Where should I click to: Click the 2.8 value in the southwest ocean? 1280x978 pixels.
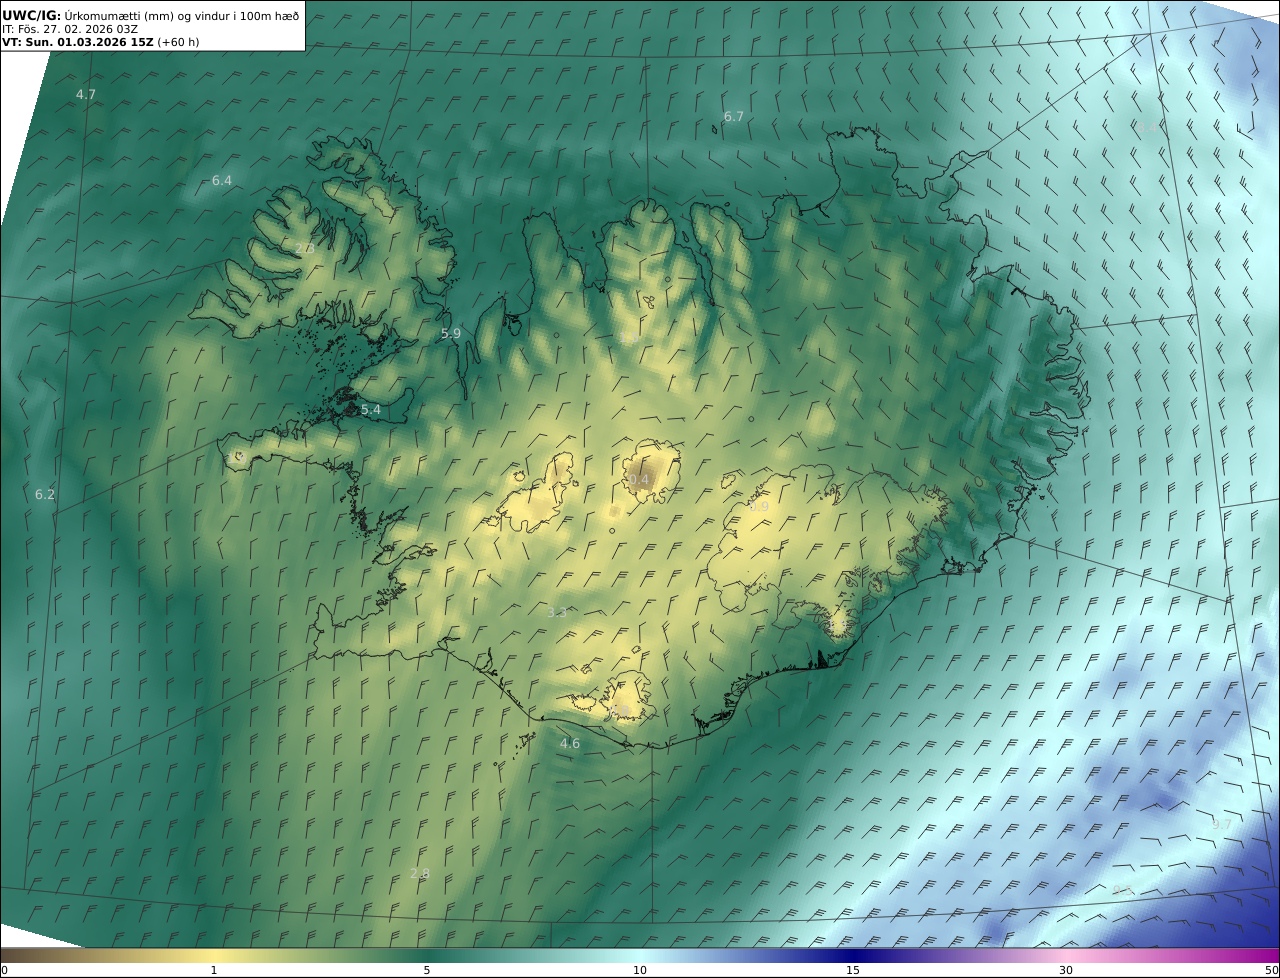[420, 874]
